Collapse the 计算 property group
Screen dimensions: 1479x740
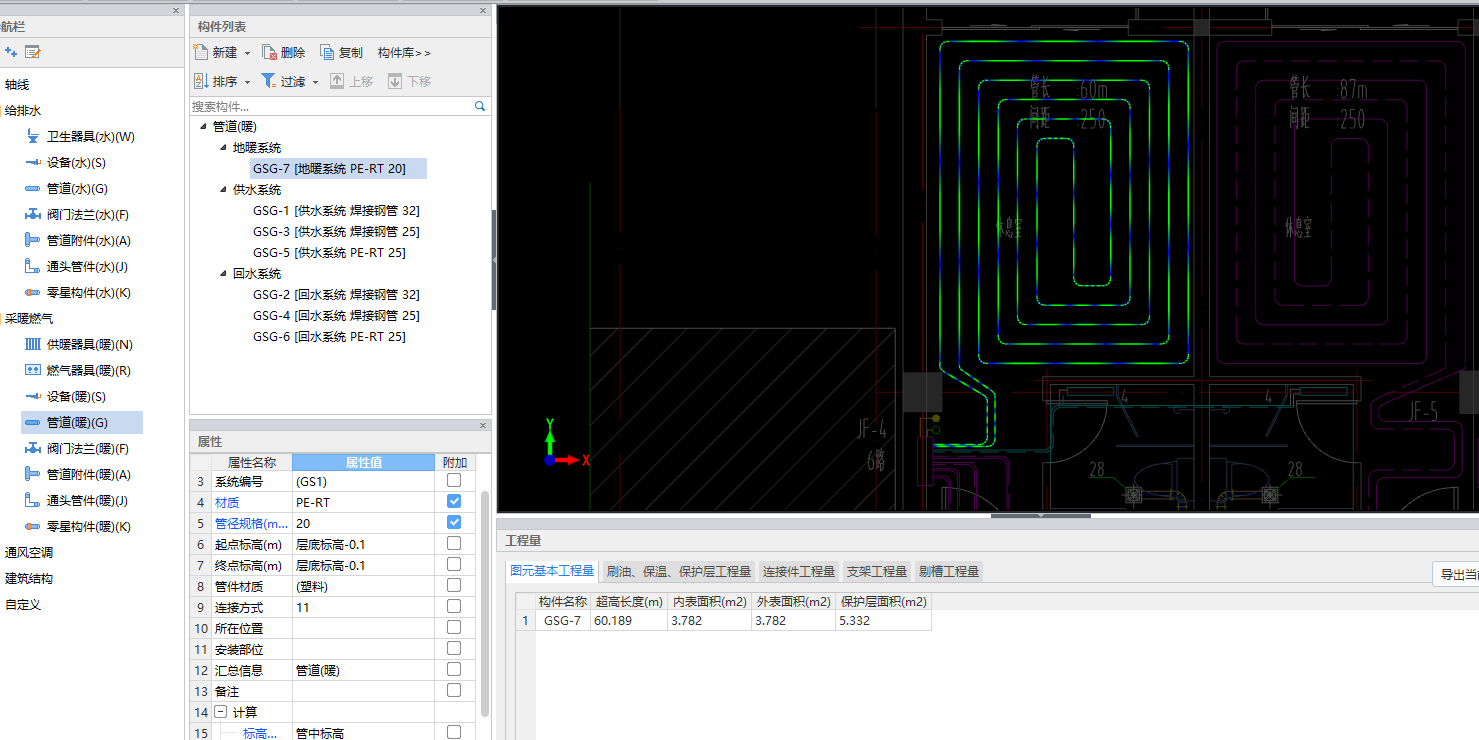[220, 712]
